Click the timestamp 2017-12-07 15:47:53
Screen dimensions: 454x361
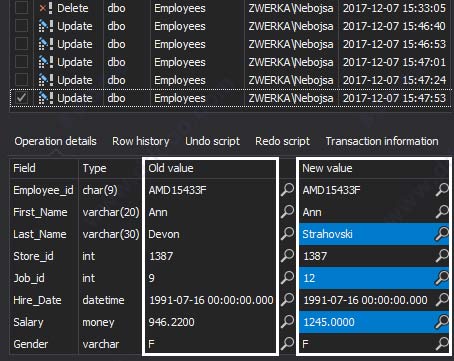[x=394, y=98]
